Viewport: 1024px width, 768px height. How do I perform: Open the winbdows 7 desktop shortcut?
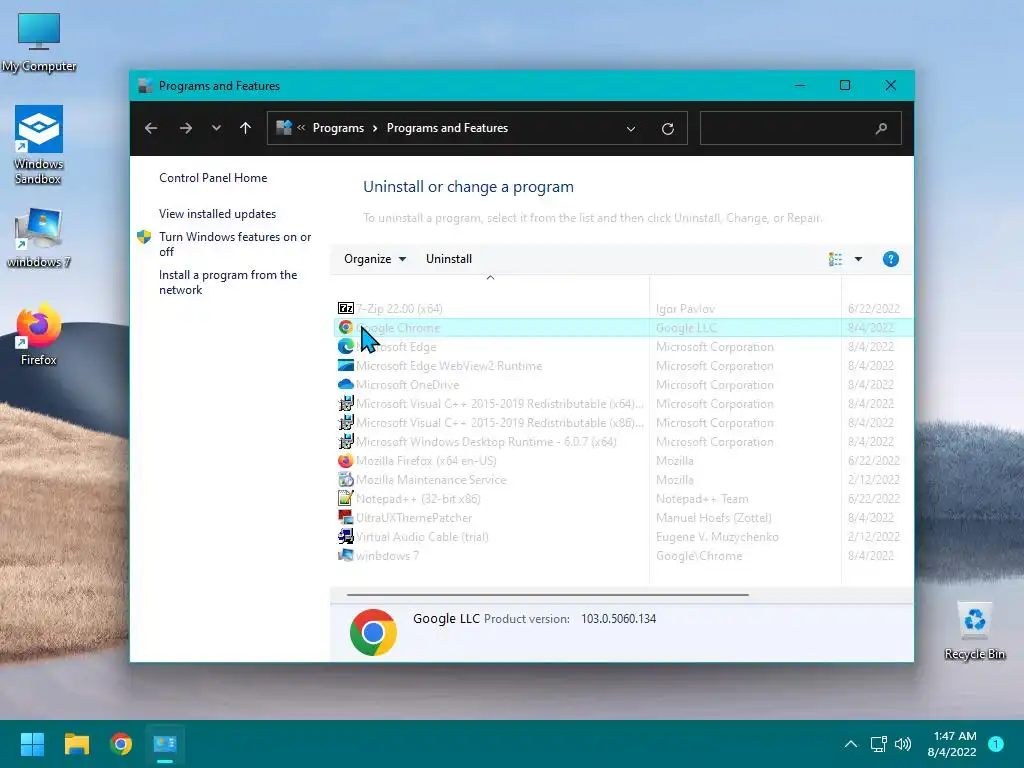click(x=39, y=238)
